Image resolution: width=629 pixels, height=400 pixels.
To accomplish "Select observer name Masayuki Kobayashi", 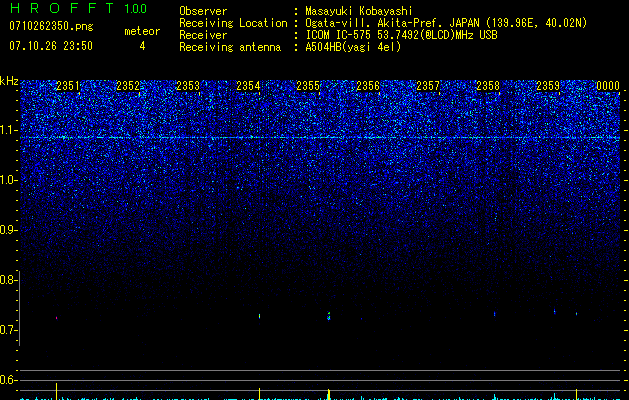I will pyautogui.click(x=359, y=11).
